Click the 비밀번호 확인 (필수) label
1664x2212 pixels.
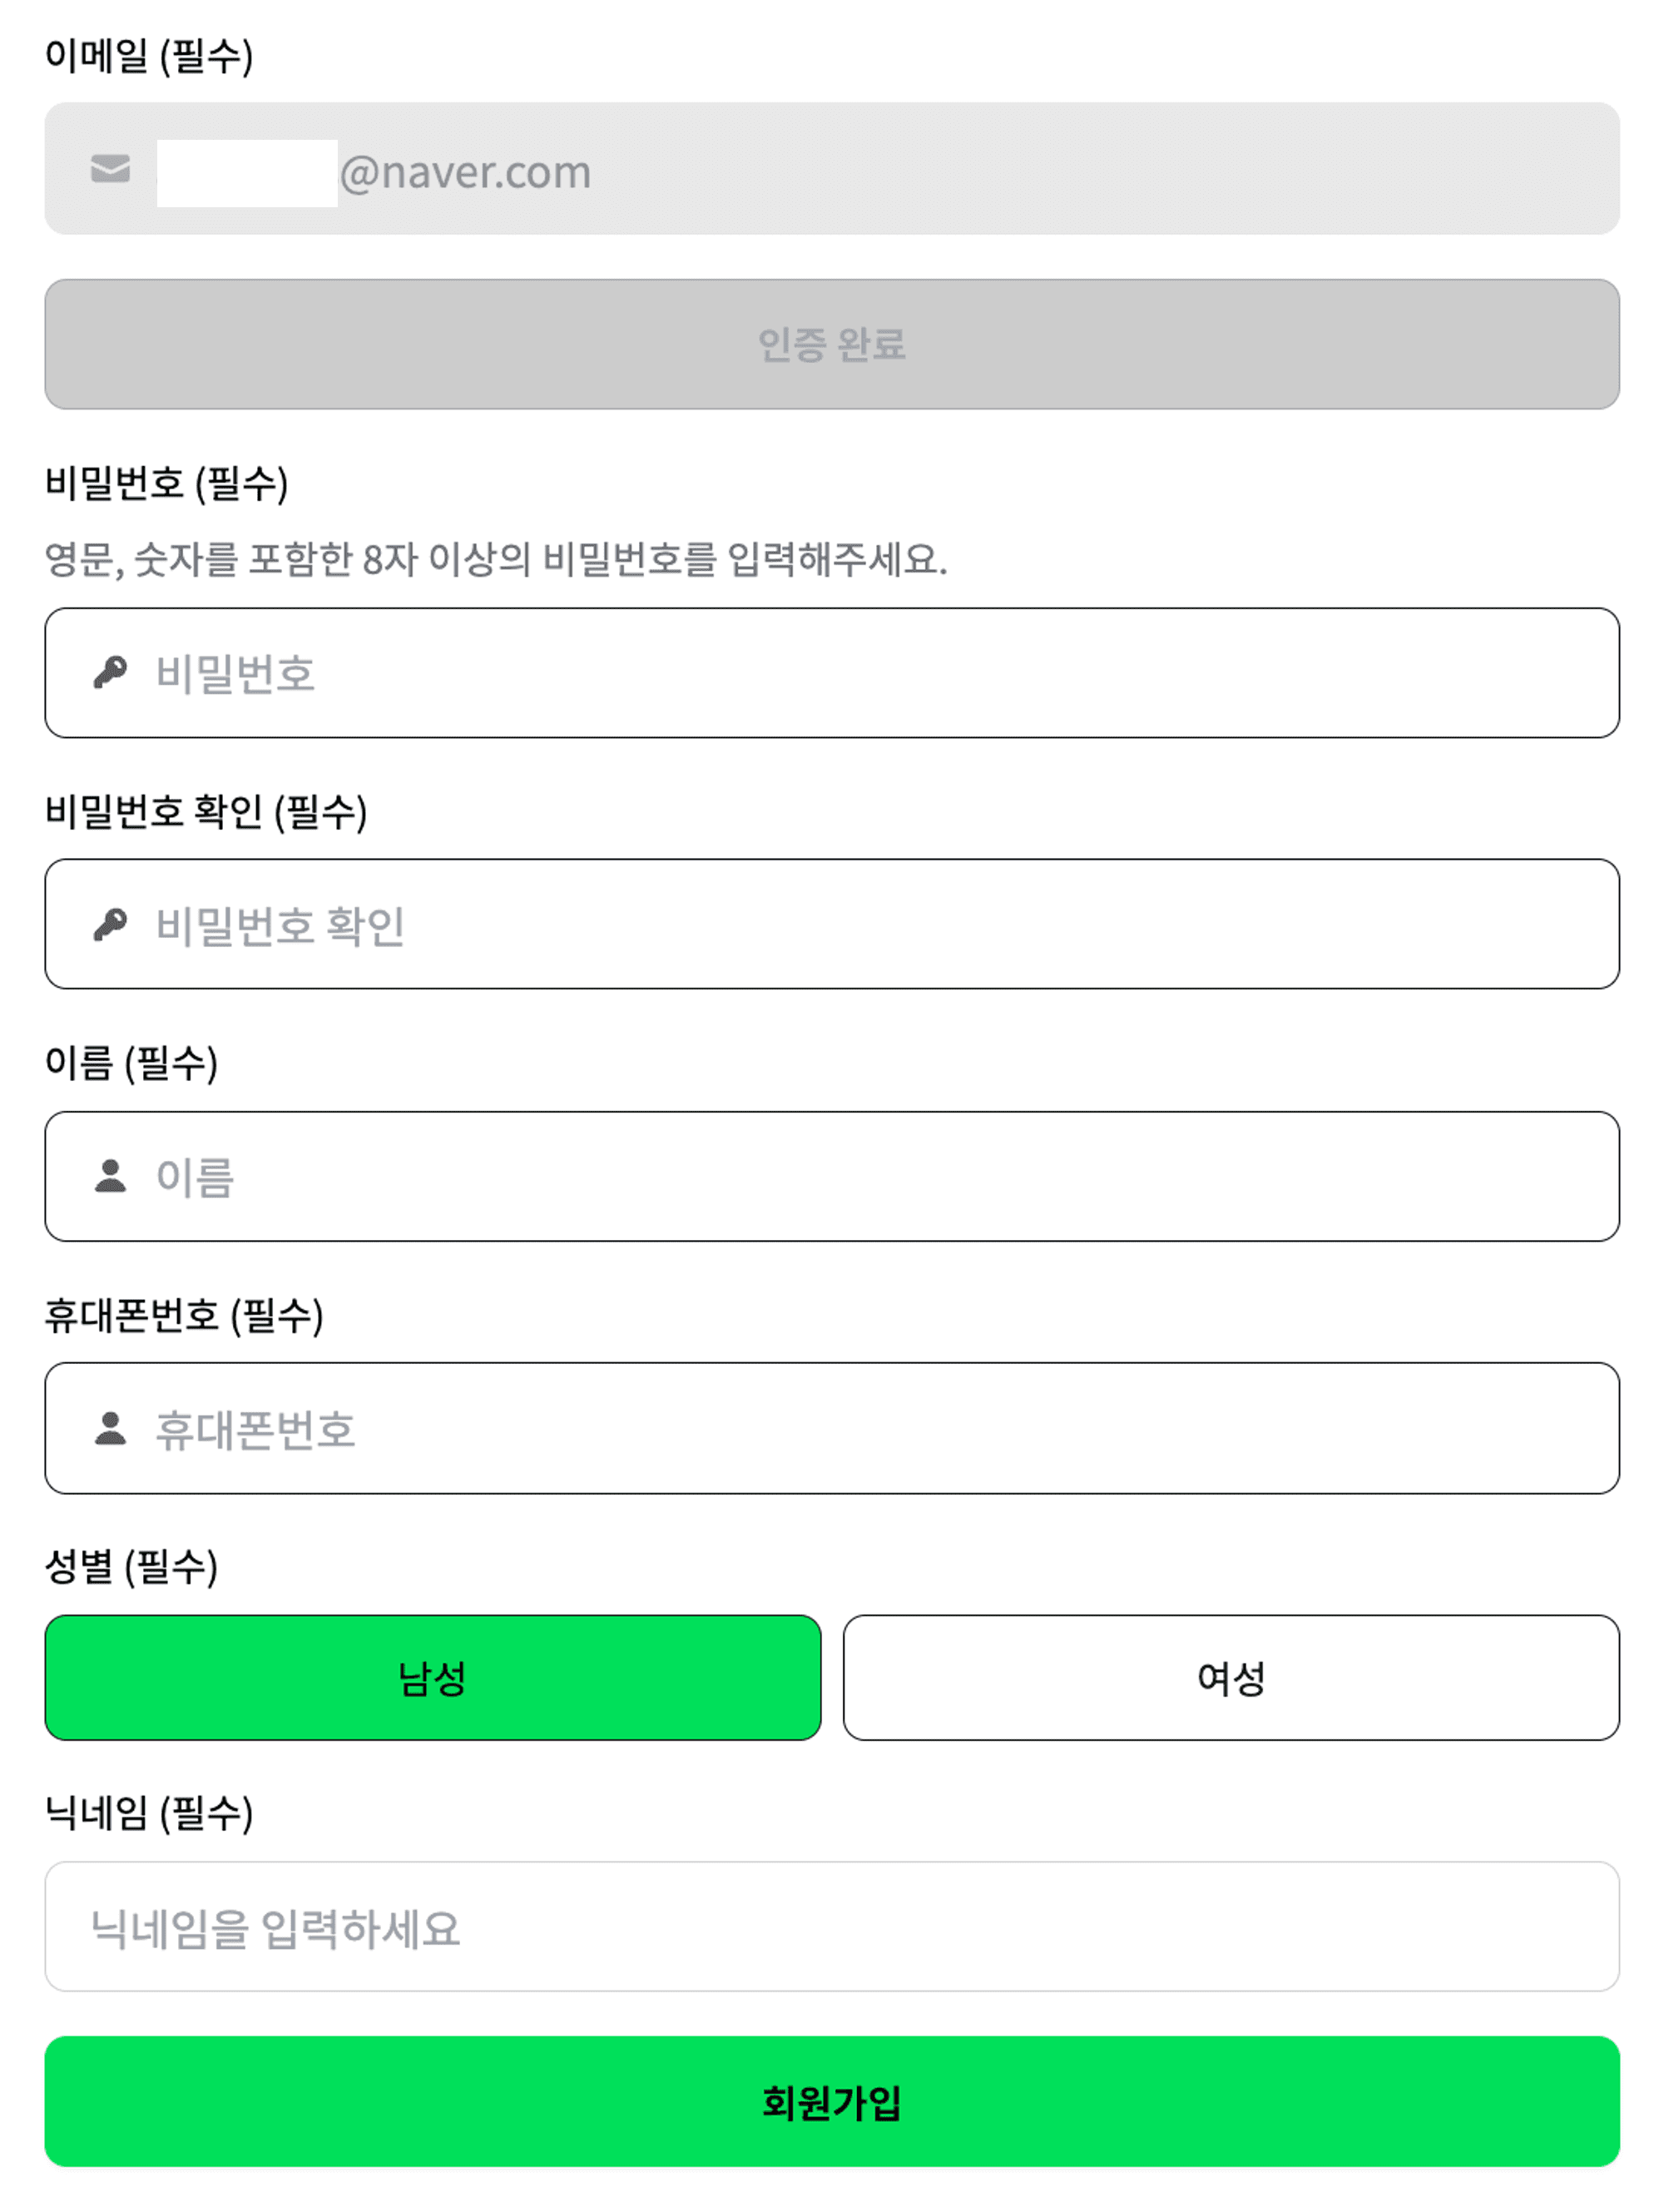click(206, 811)
